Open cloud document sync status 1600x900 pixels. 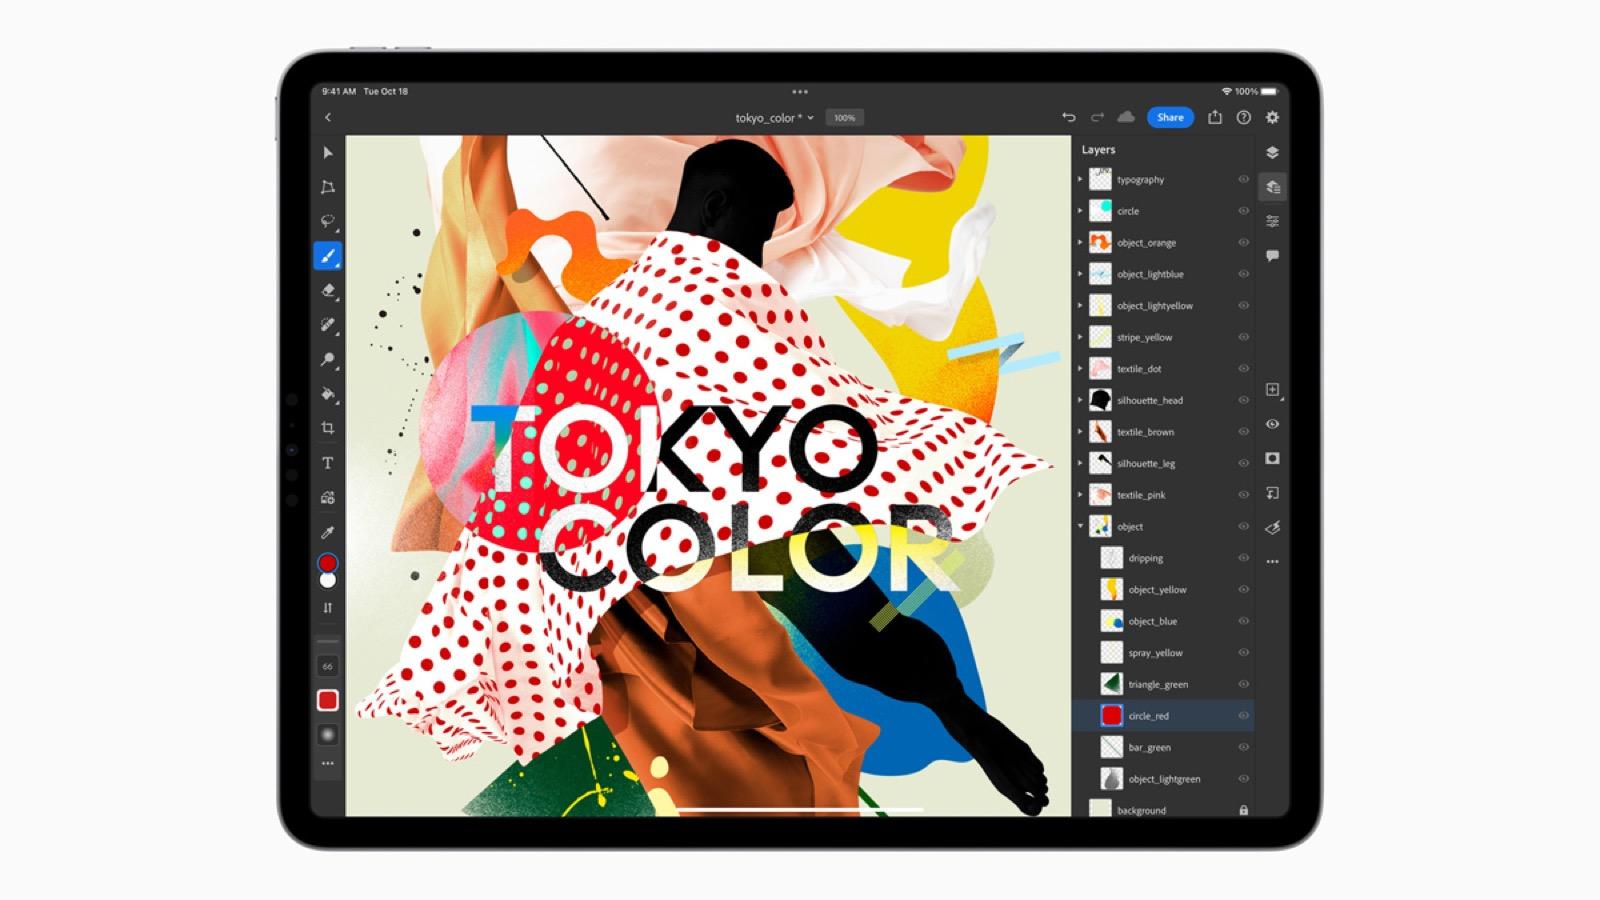coord(1126,117)
